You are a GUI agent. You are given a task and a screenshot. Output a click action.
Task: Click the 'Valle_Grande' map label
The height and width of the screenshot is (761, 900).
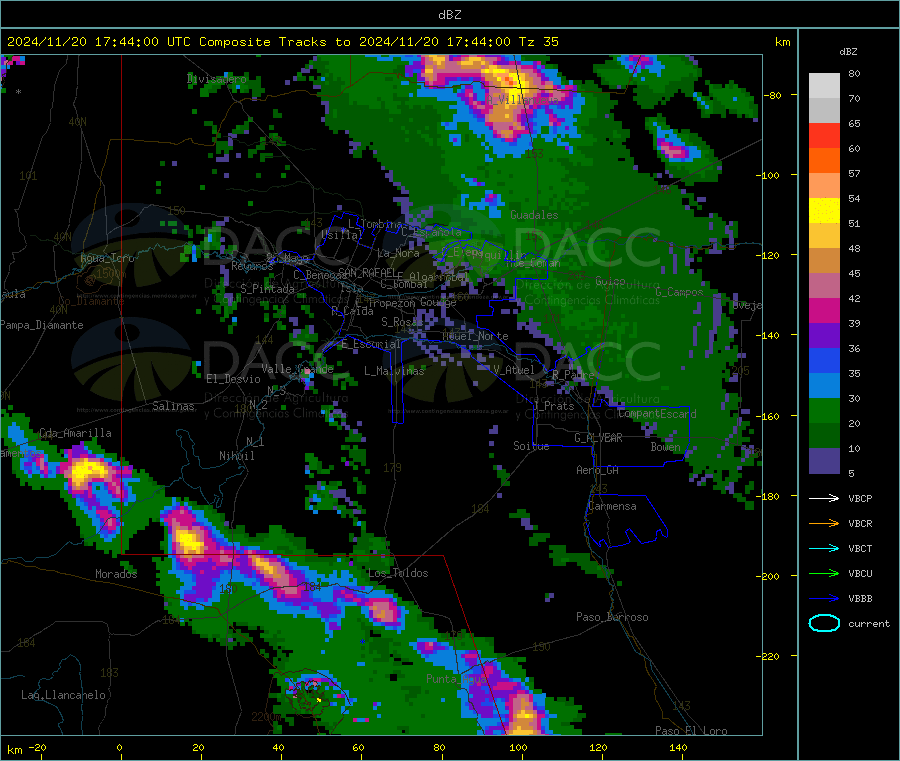click(297, 368)
